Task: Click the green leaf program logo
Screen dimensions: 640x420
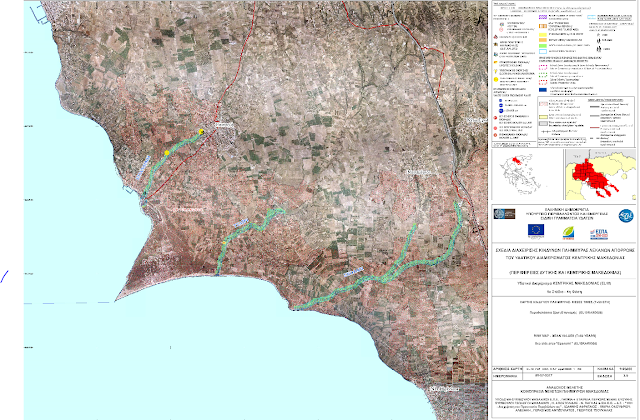Action: click(568, 233)
